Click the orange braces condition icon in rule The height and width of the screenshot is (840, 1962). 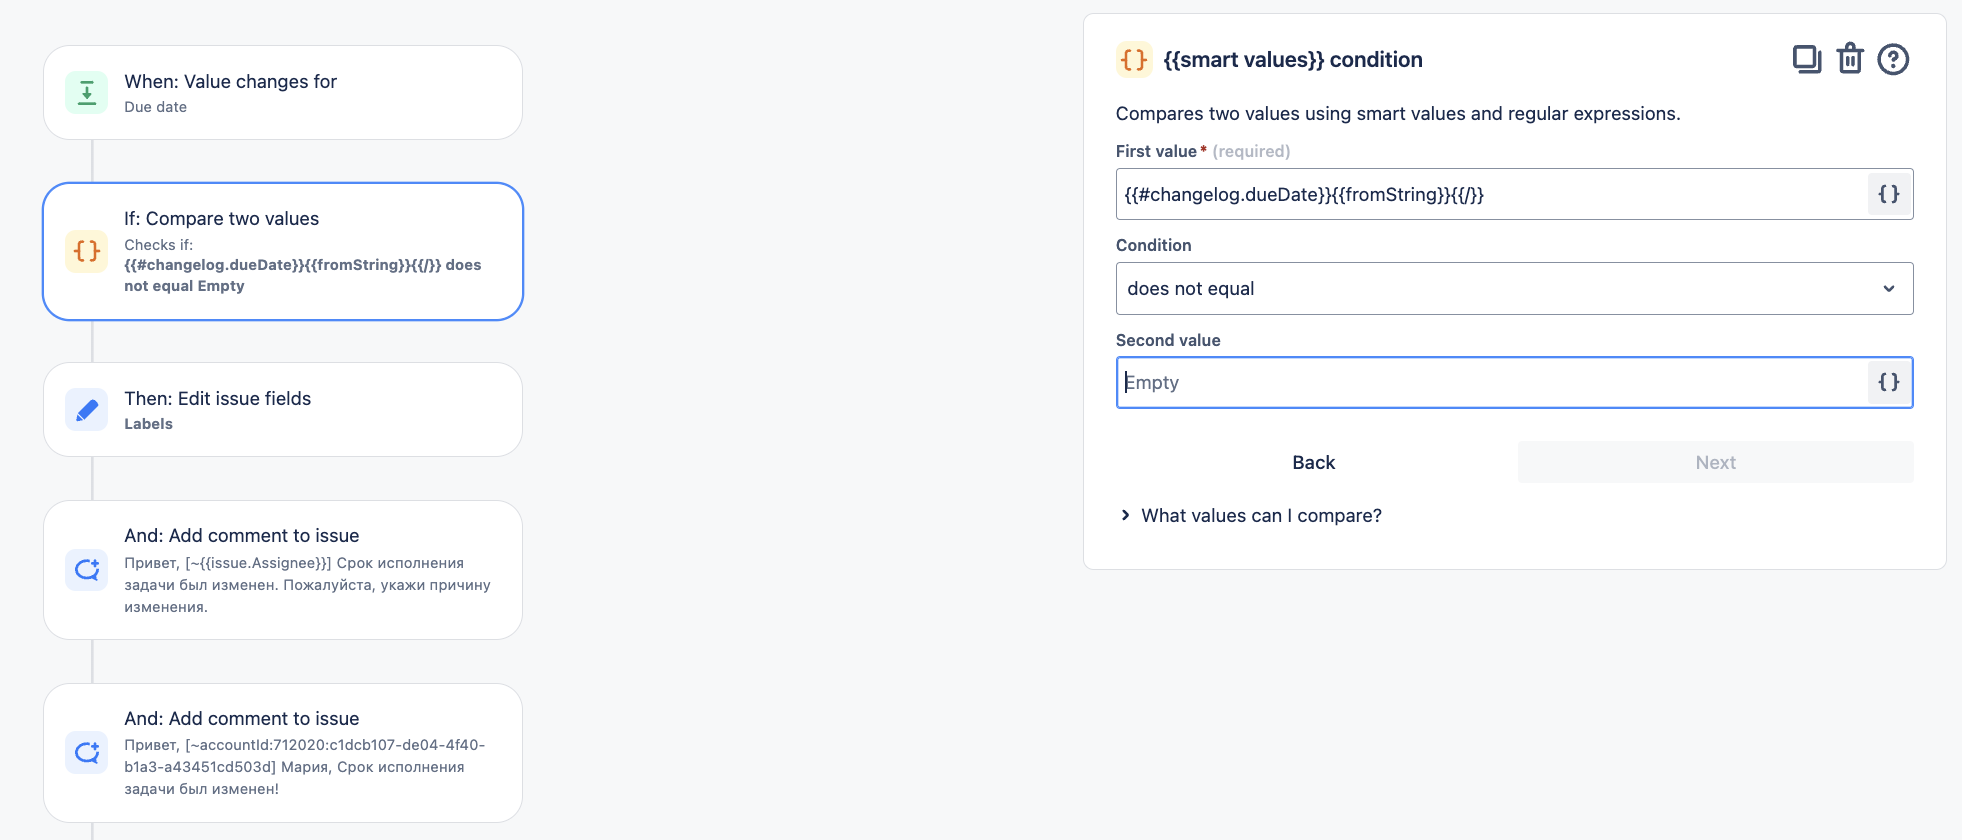[x=87, y=251]
